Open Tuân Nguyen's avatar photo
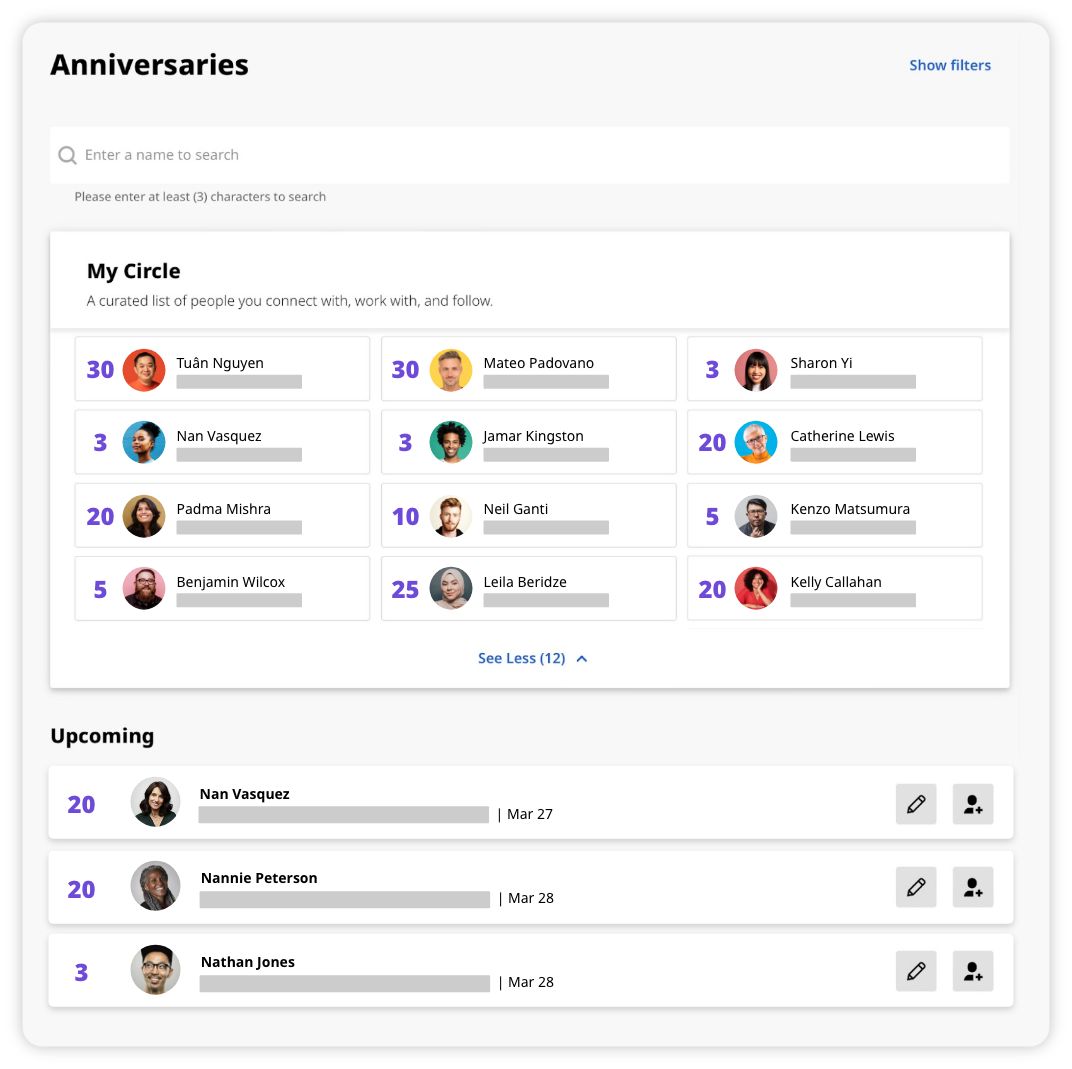 pyautogui.click(x=144, y=370)
